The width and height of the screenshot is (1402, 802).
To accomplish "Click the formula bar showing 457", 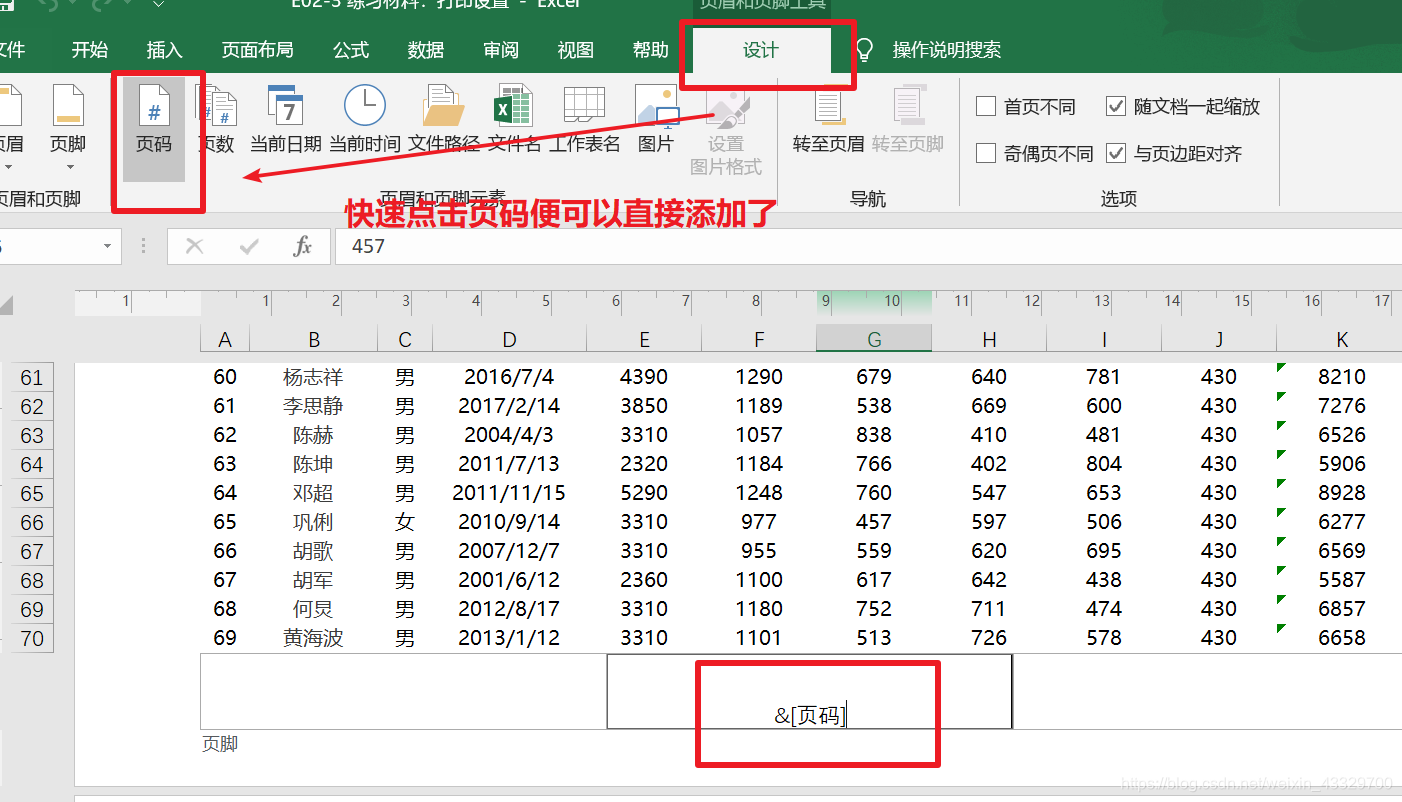I will coord(868,246).
